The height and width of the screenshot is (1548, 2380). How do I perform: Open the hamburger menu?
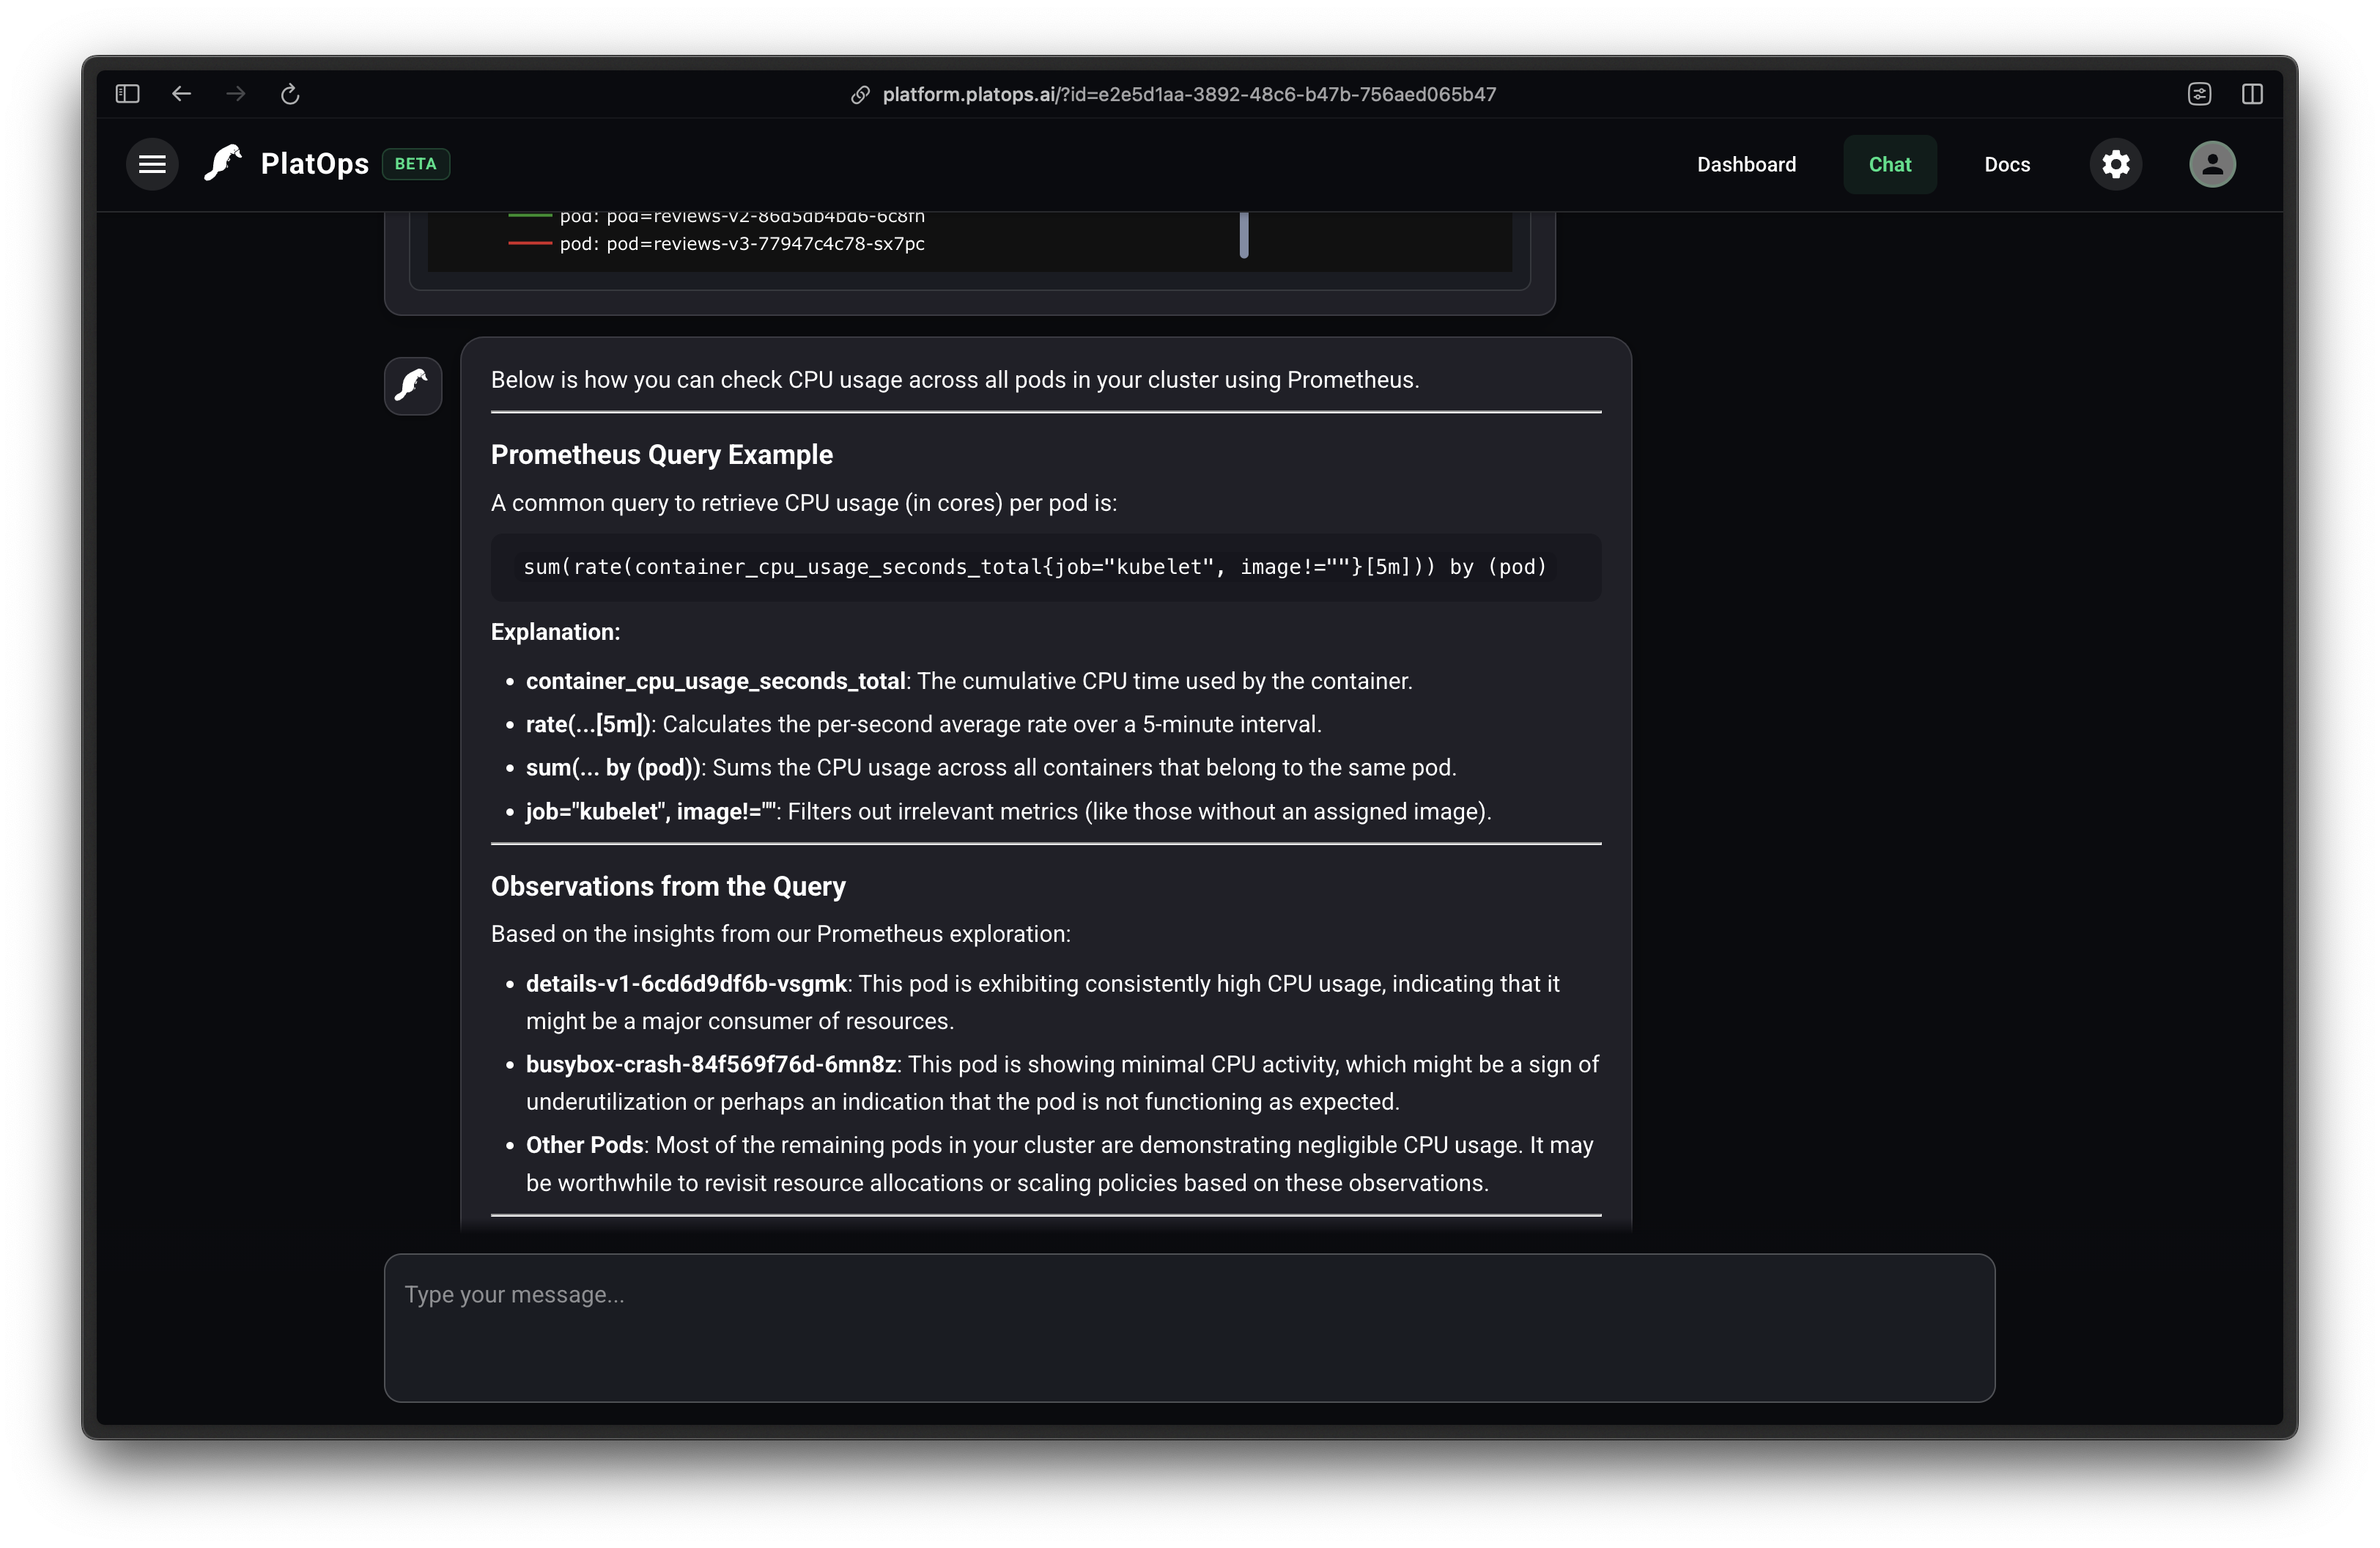tap(152, 164)
